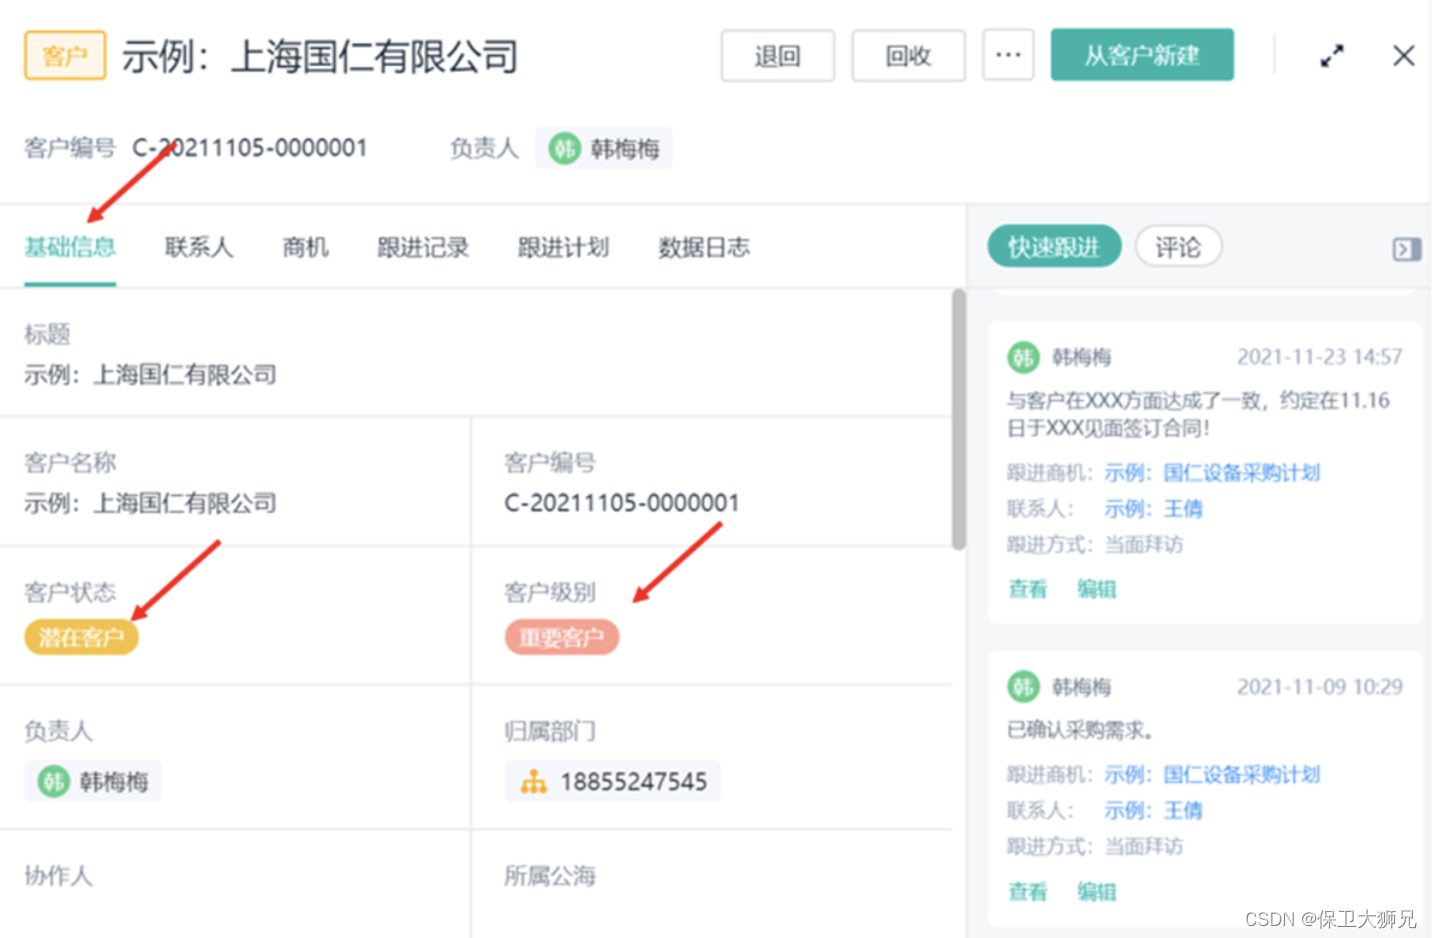This screenshot has height=938, width=1432.
Task: Open 国仁设备采购计划 link in 10:29 record
Action: tap(1212, 775)
